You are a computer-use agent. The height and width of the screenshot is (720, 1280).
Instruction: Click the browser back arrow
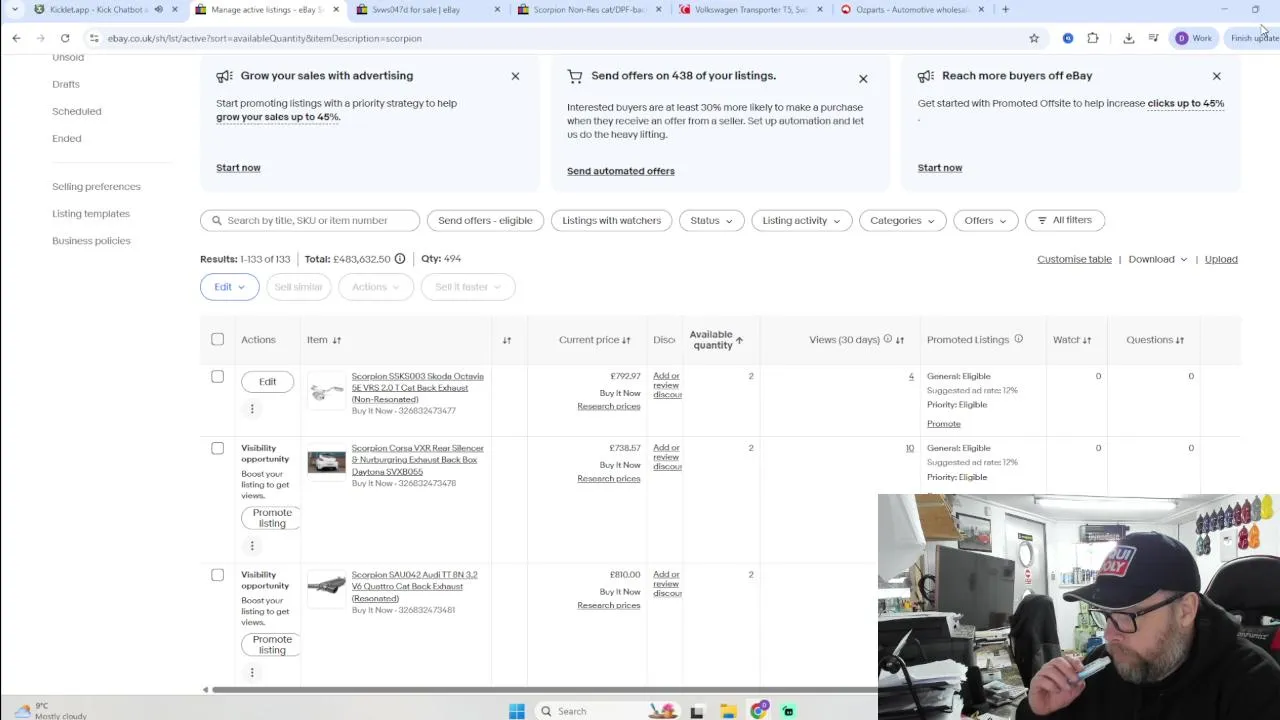pyautogui.click(x=16, y=38)
